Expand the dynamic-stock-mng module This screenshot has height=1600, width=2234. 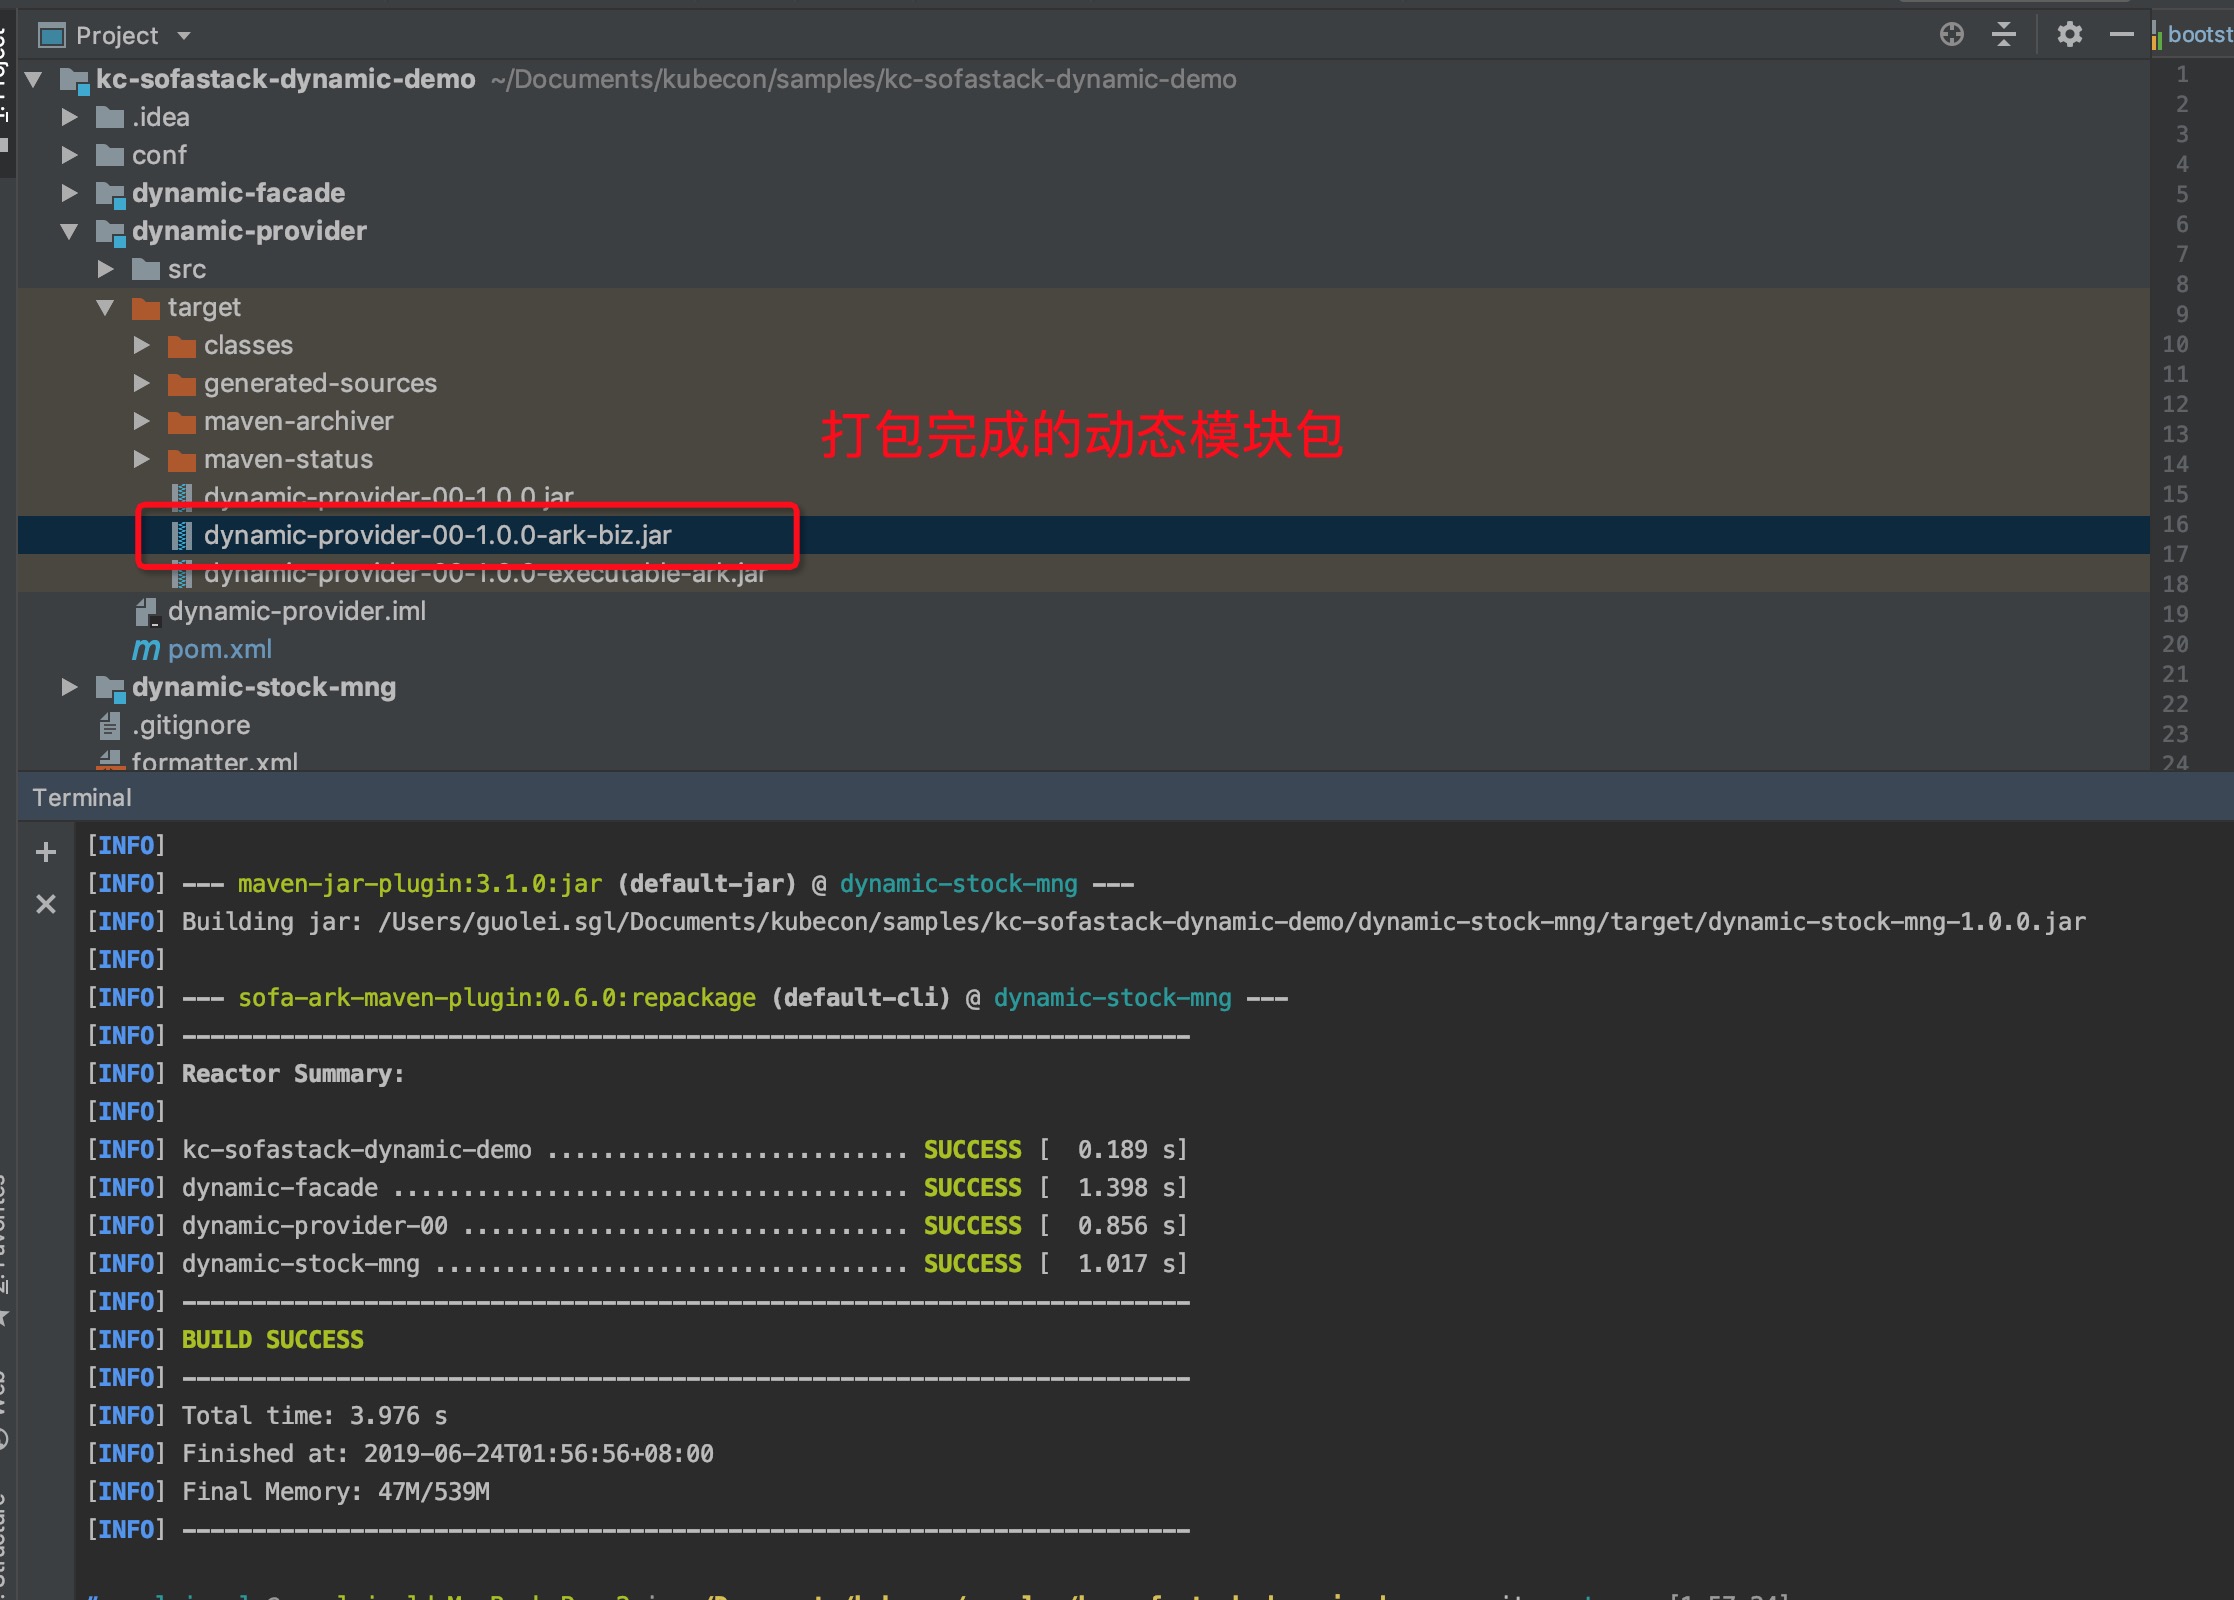(69, 687)
